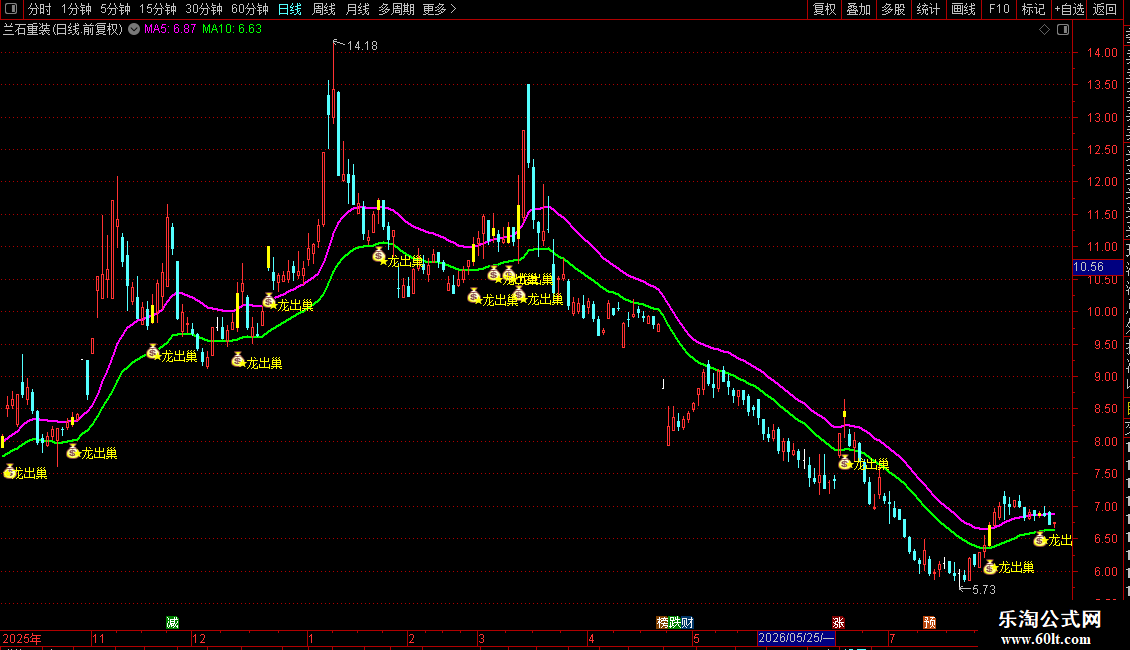Click the blue 财 event marker
1130x650 pixels.
coord(688,623)
